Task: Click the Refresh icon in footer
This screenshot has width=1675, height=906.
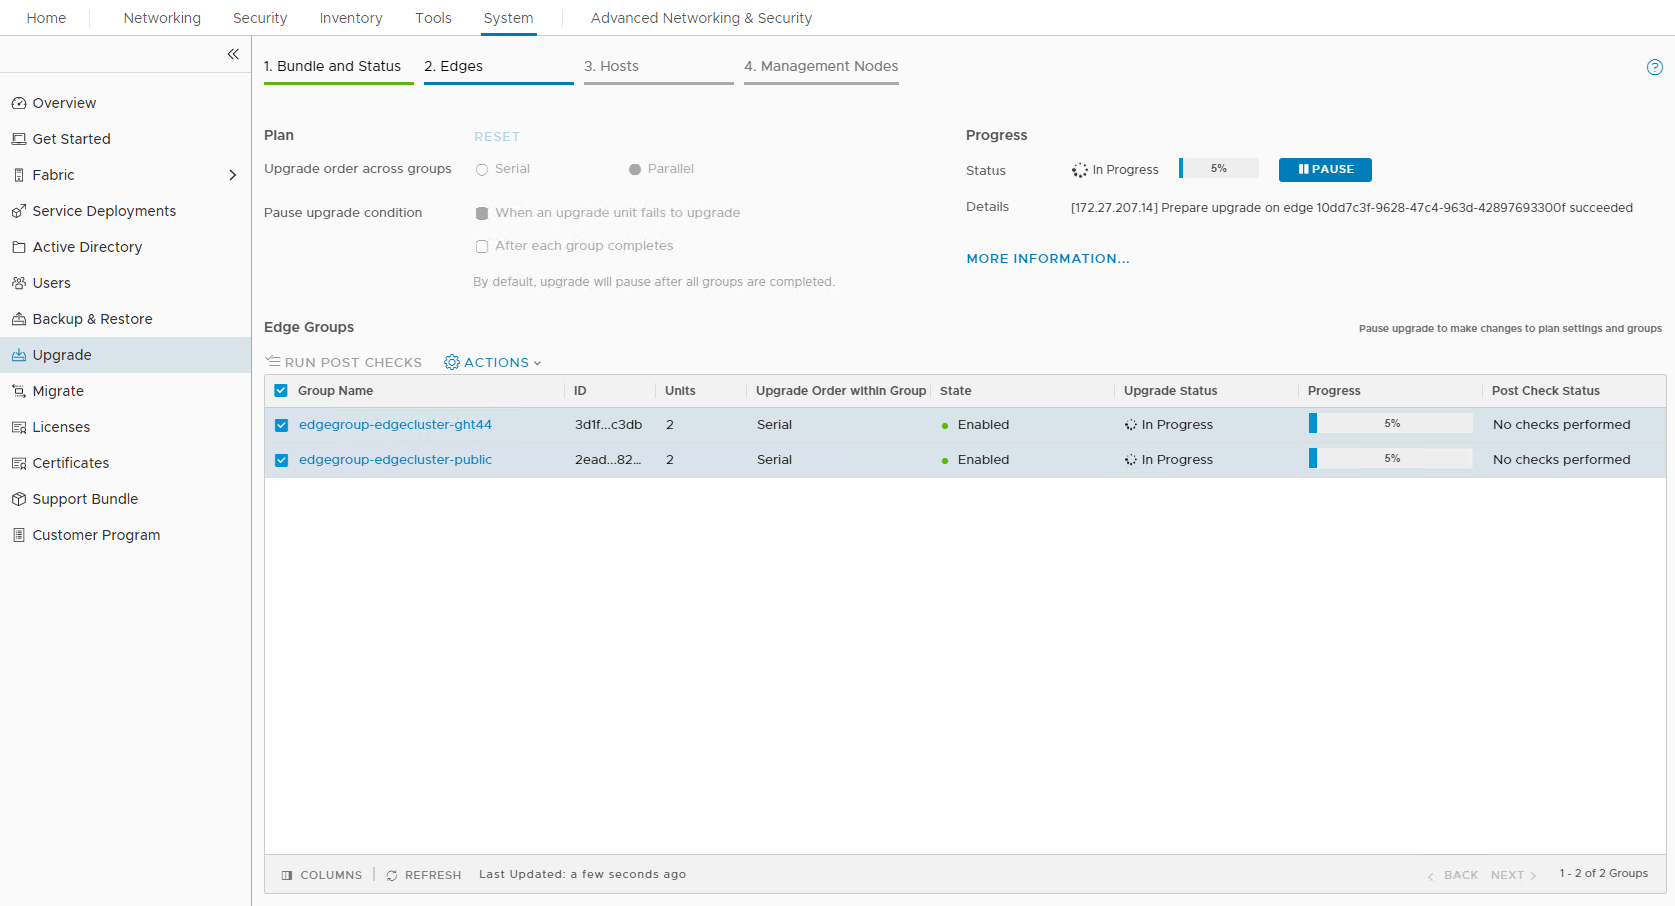Action: click(x=392, y=875)
